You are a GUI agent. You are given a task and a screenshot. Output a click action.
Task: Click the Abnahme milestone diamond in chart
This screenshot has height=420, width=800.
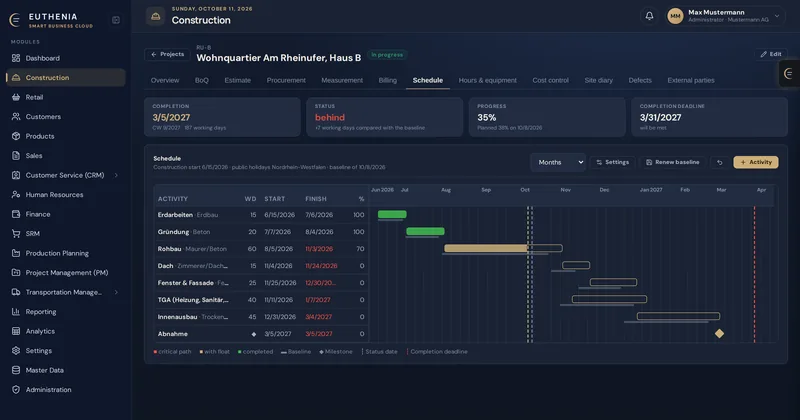coord(719,333)
